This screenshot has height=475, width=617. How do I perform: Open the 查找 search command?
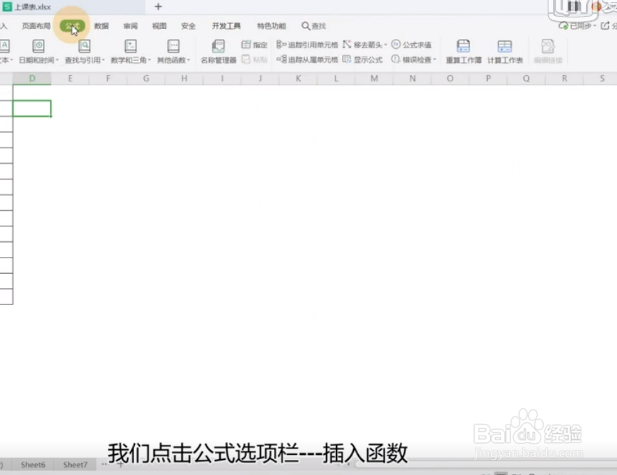(x=314, y=26)
